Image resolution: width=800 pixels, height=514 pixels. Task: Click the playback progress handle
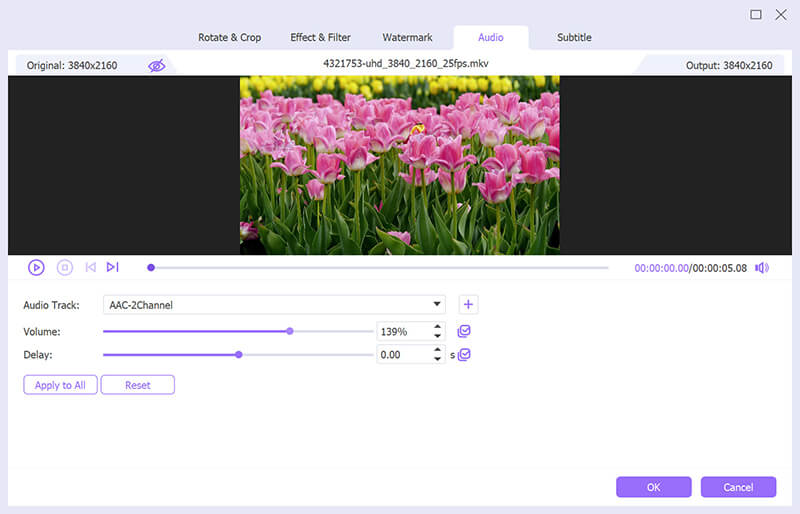click(151, 267)
